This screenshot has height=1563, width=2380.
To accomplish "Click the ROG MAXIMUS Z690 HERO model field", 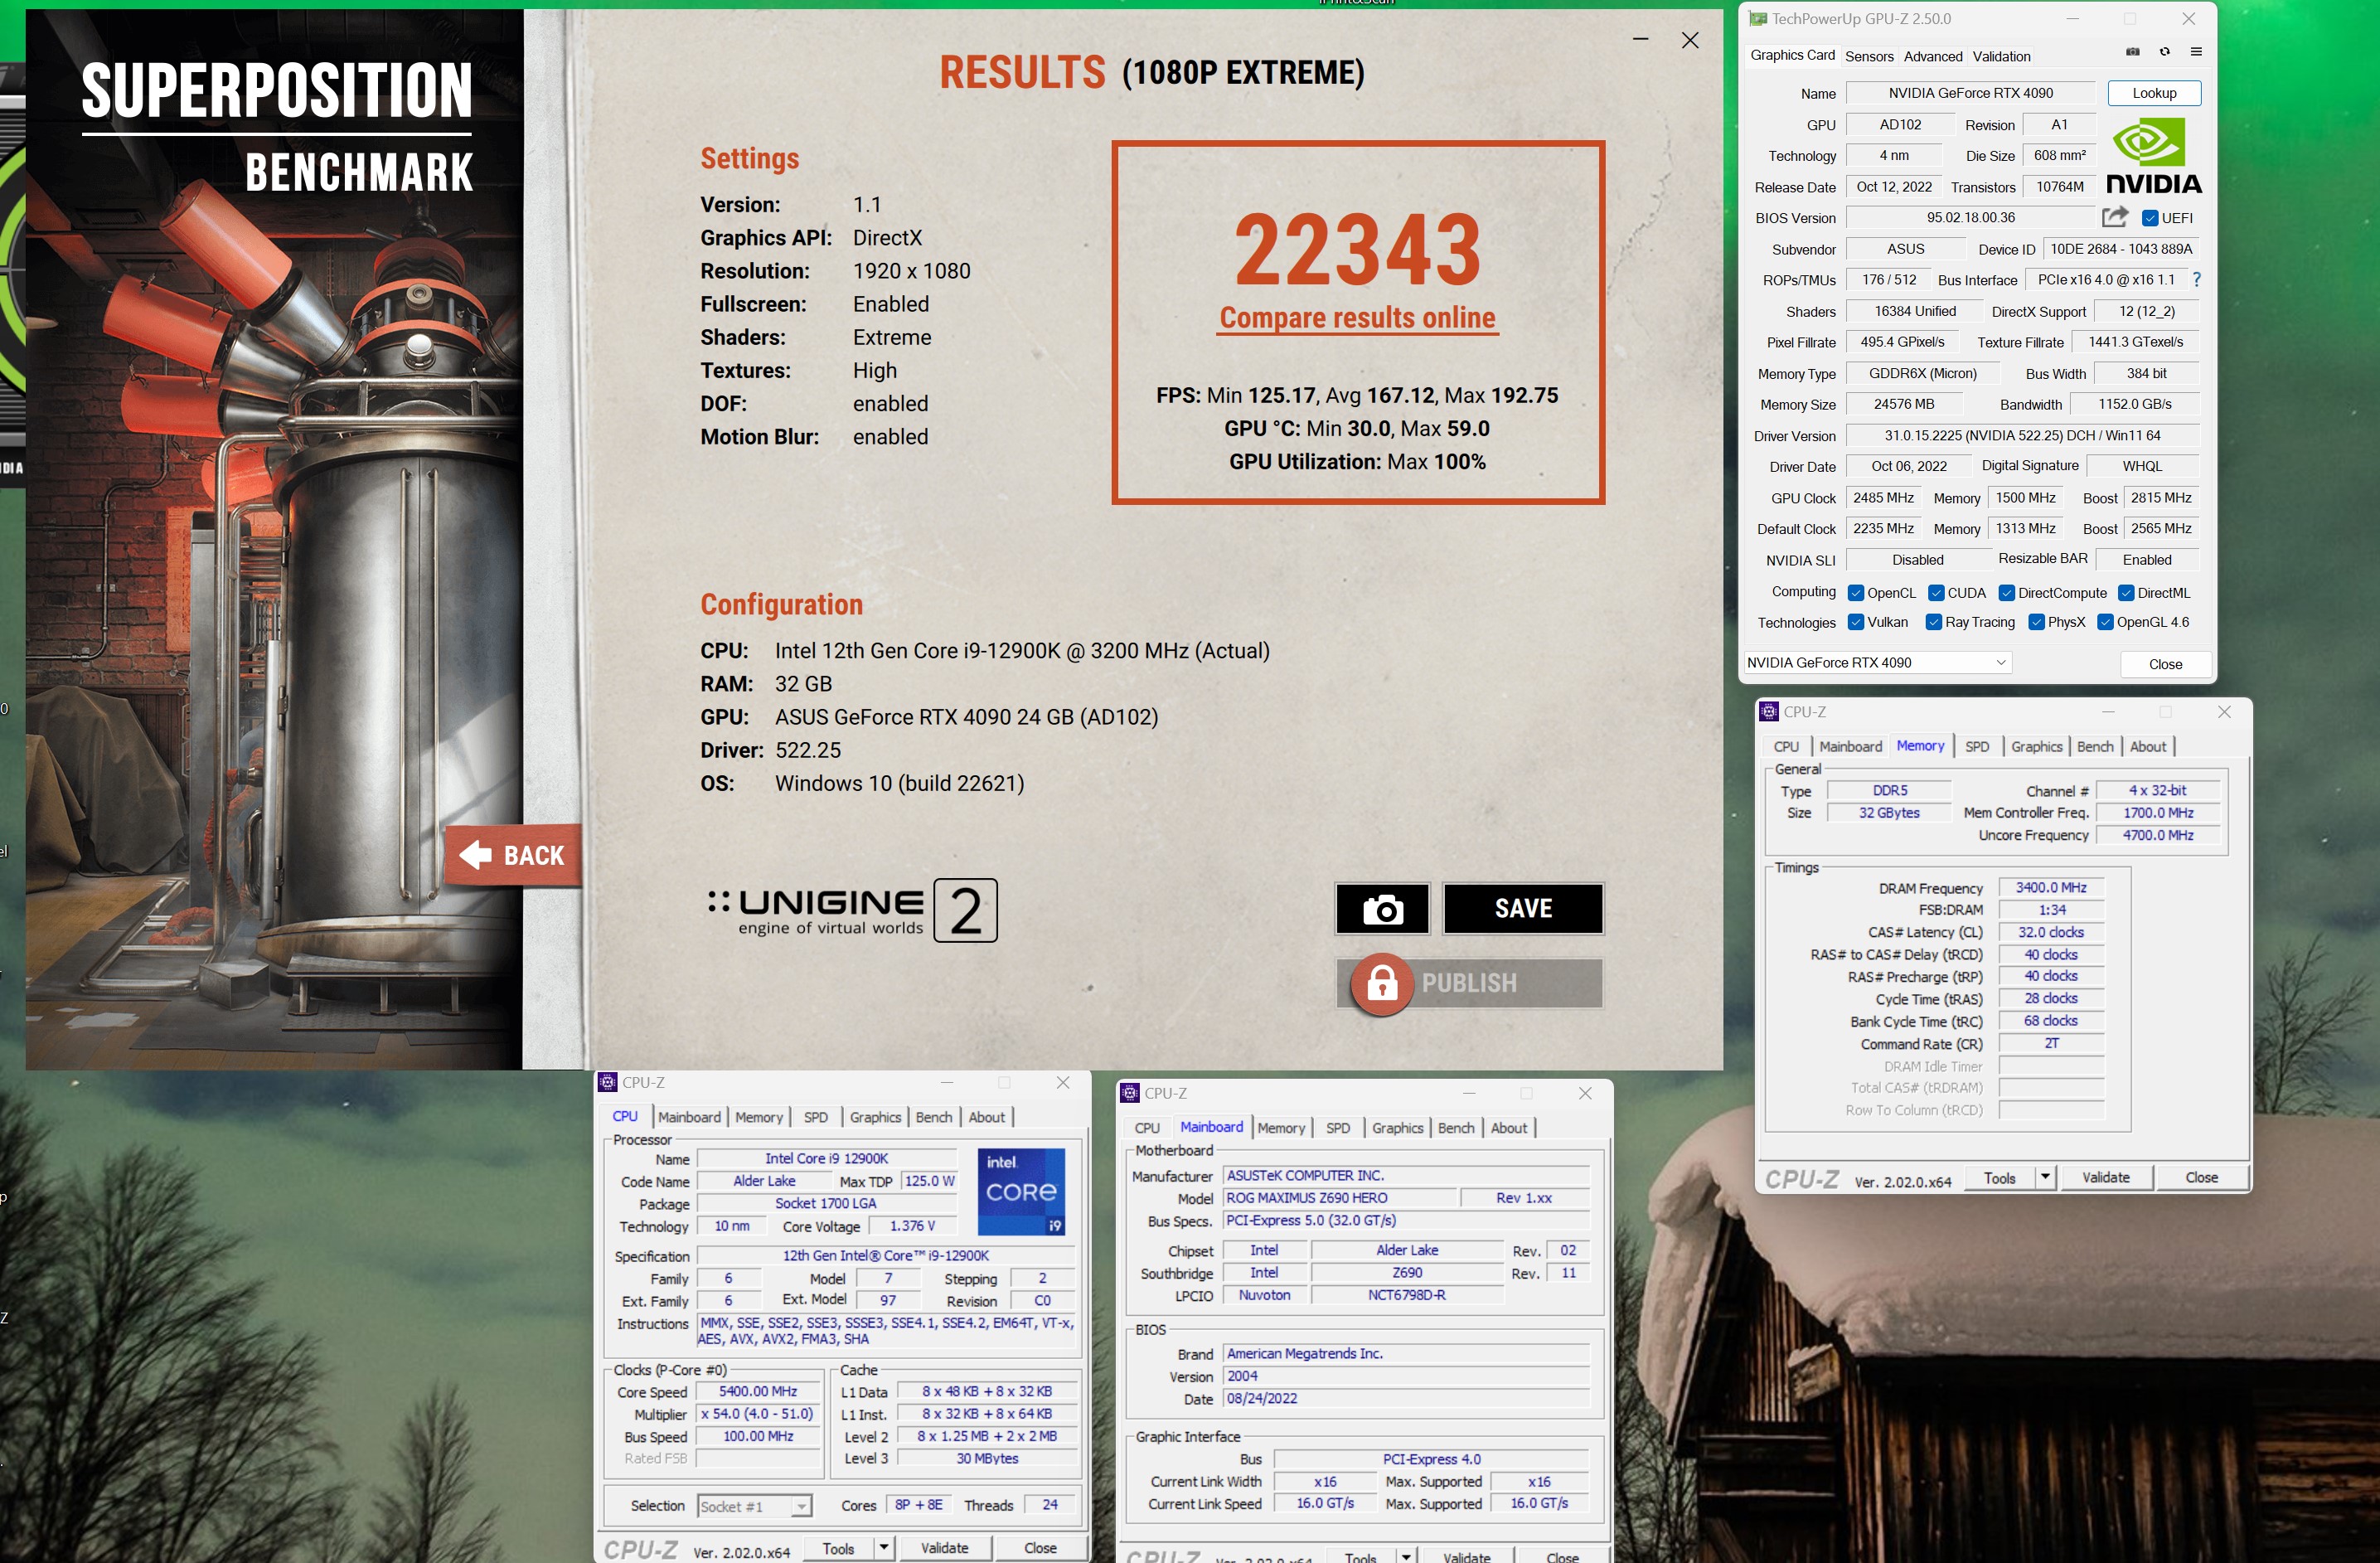I will coord(1340,1198).
